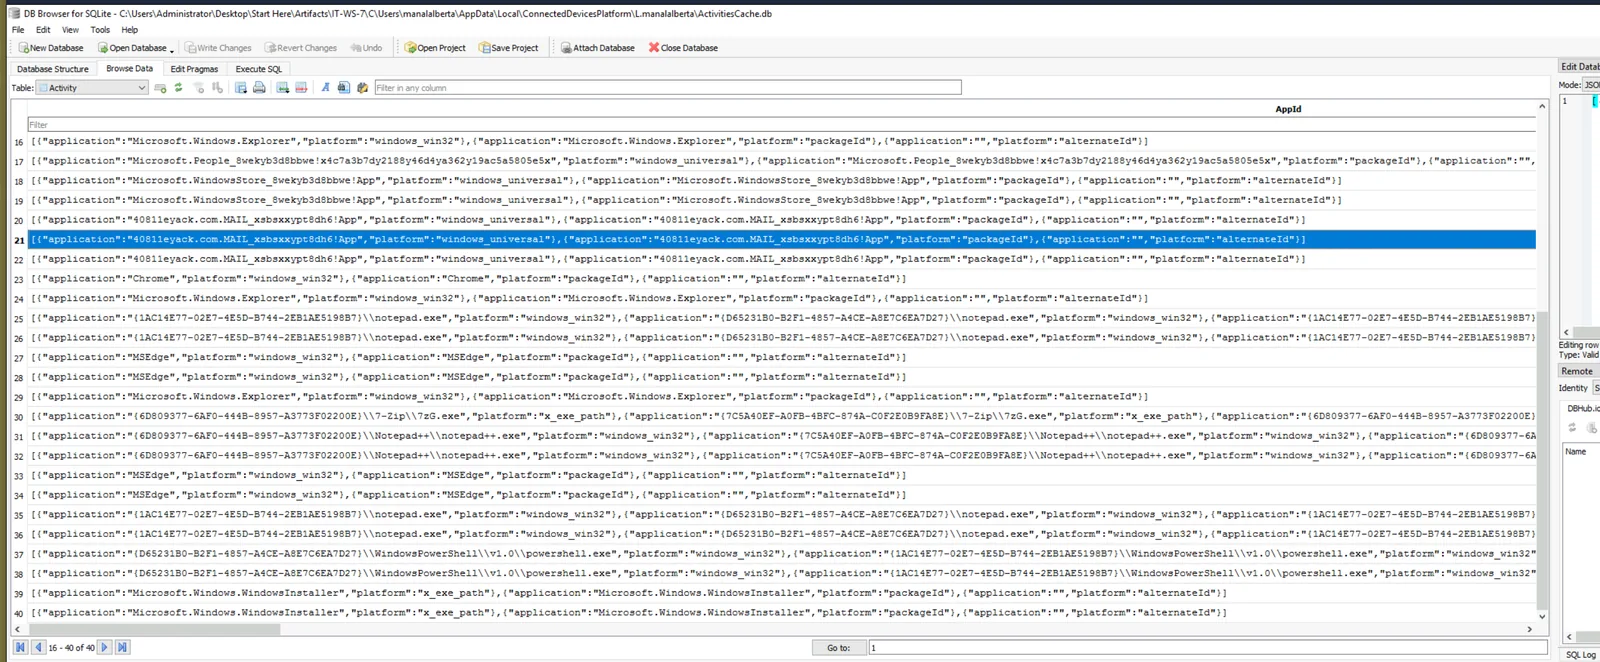The image size is (1600, 662).
Task: Click the red delete record icon
Action: 301,88
